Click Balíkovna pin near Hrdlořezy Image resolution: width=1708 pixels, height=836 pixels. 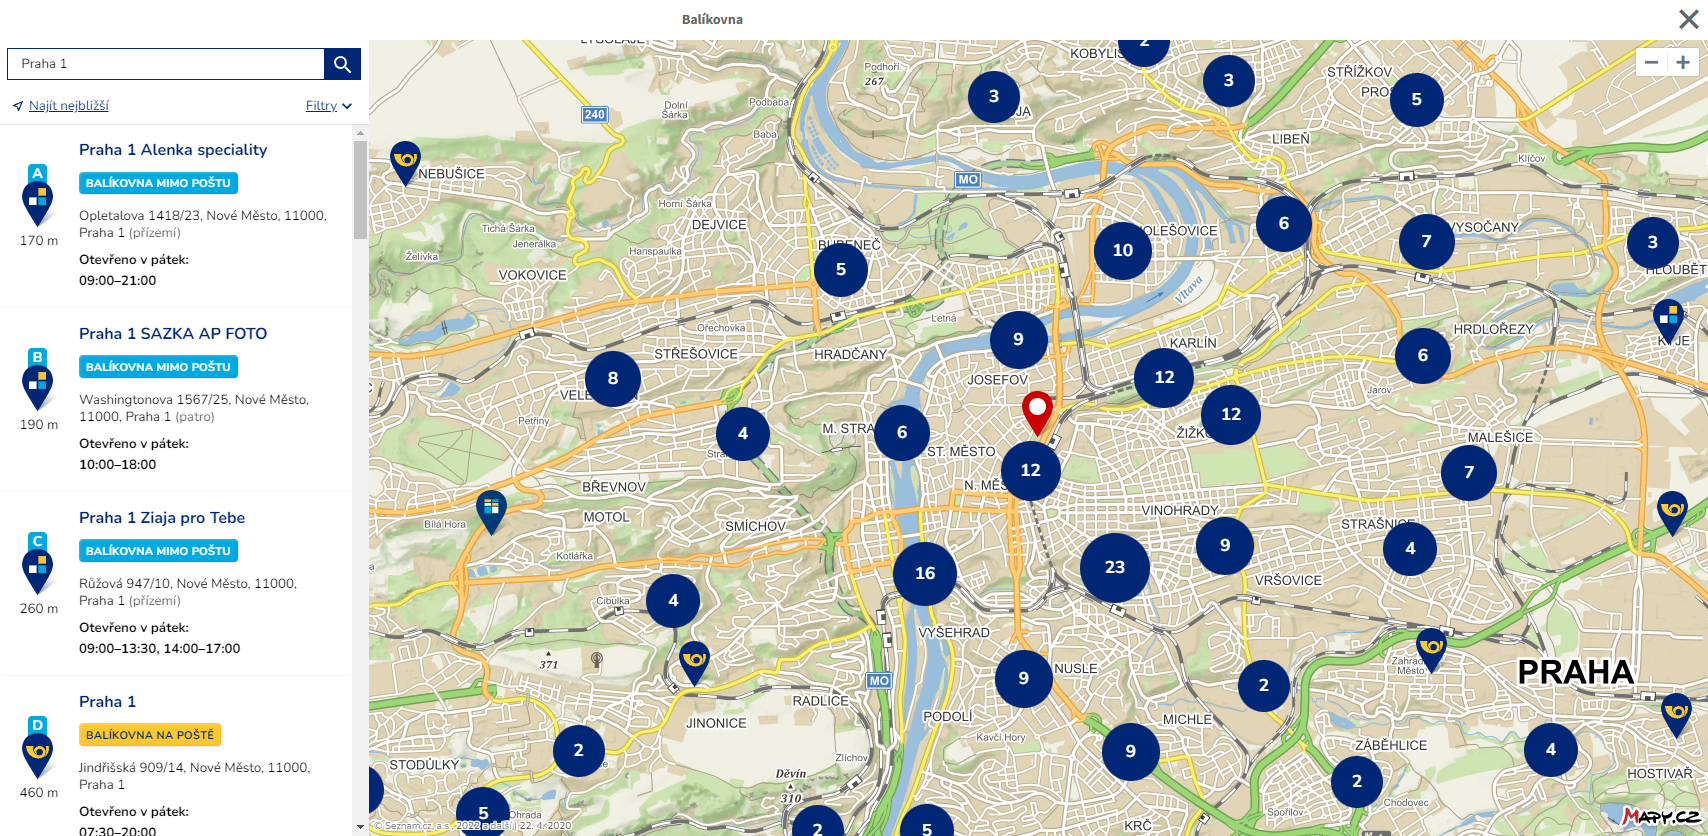tap(1668, 321)
